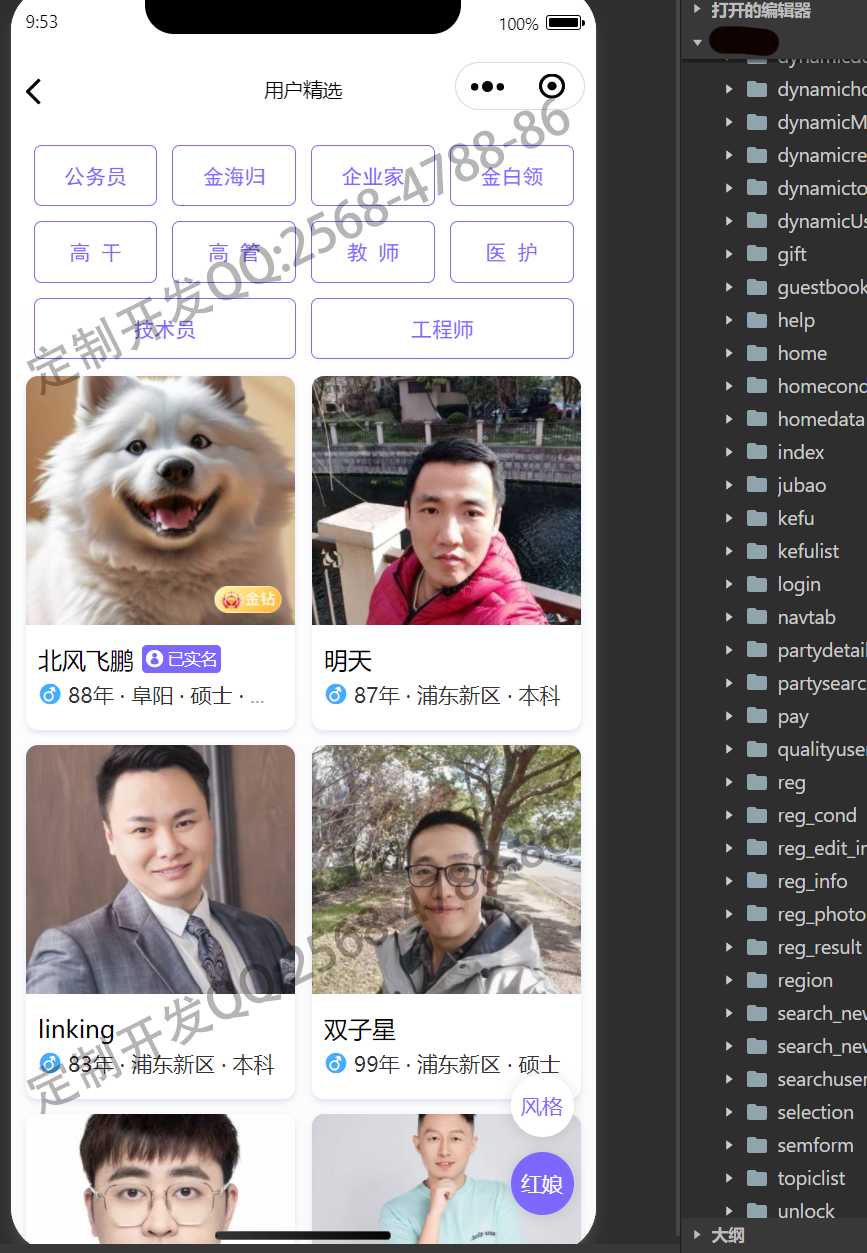Filter by 技术员 category
The height and width of the screenshot is (1253, 867).
pos(165,328)
